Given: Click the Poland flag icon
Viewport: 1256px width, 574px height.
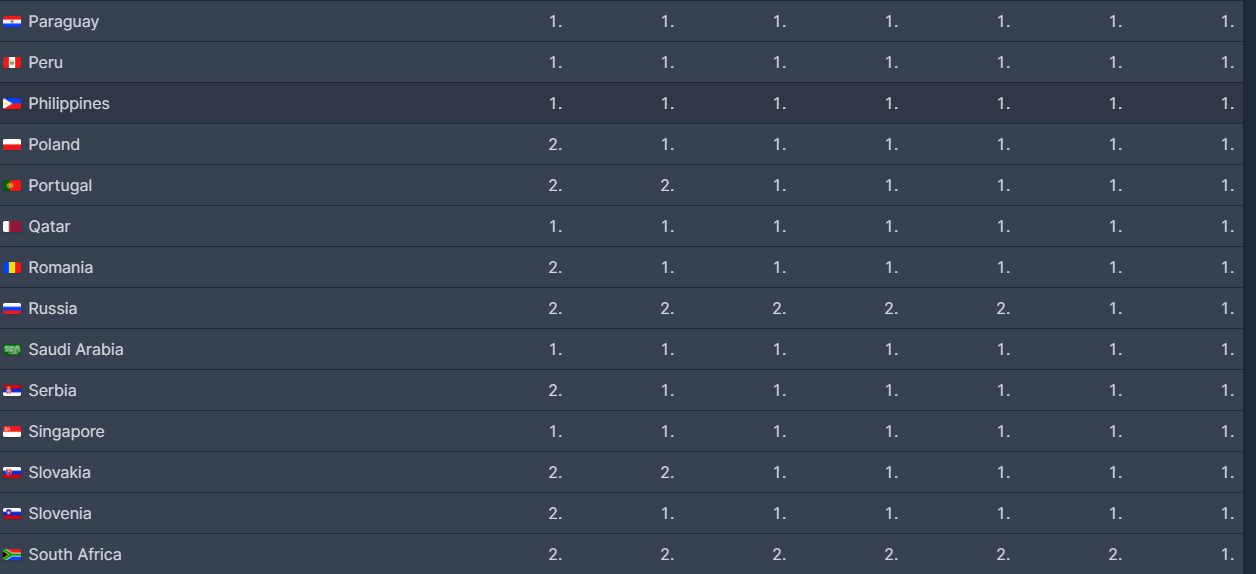Looking at the screenshot, I should (12, 144).
